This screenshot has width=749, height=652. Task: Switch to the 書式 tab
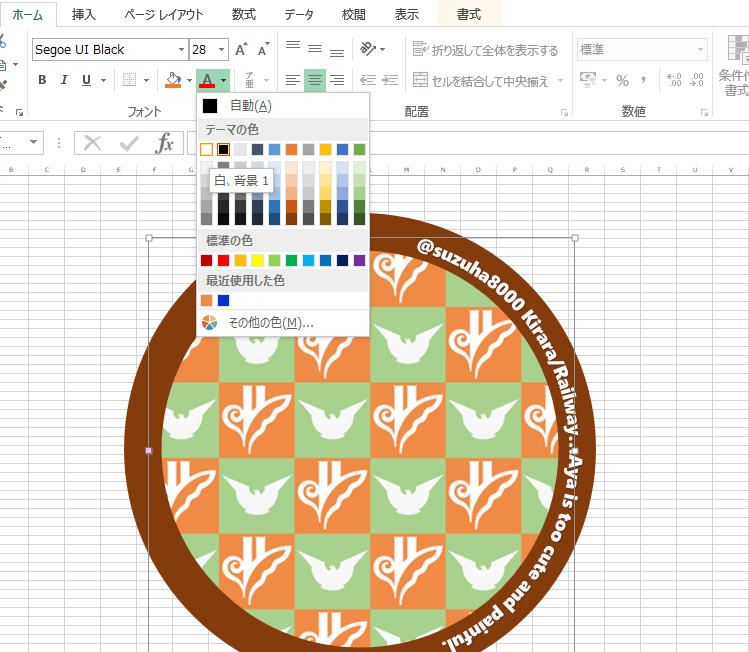469,15
